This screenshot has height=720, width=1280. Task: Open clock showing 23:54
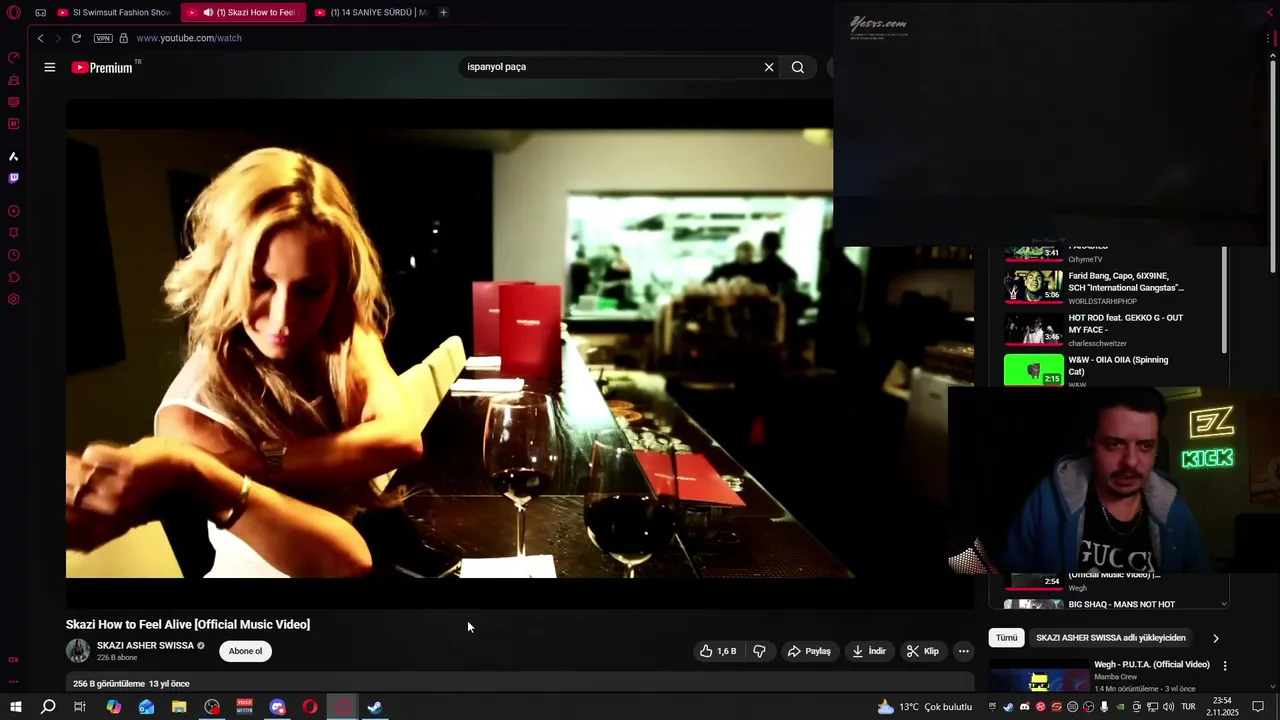click(x=1222, y=707)
